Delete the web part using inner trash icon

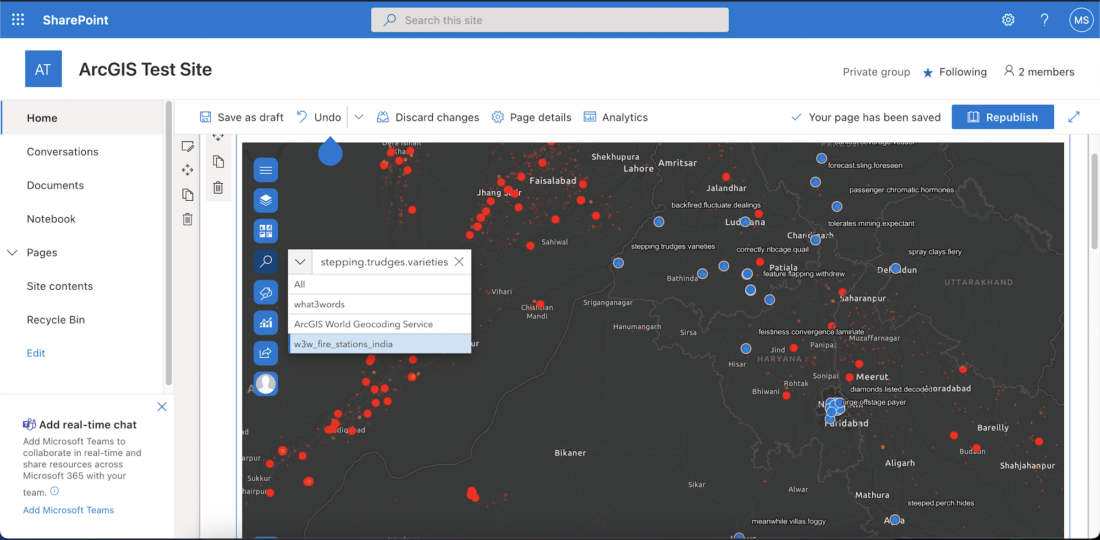pos(218,187)
